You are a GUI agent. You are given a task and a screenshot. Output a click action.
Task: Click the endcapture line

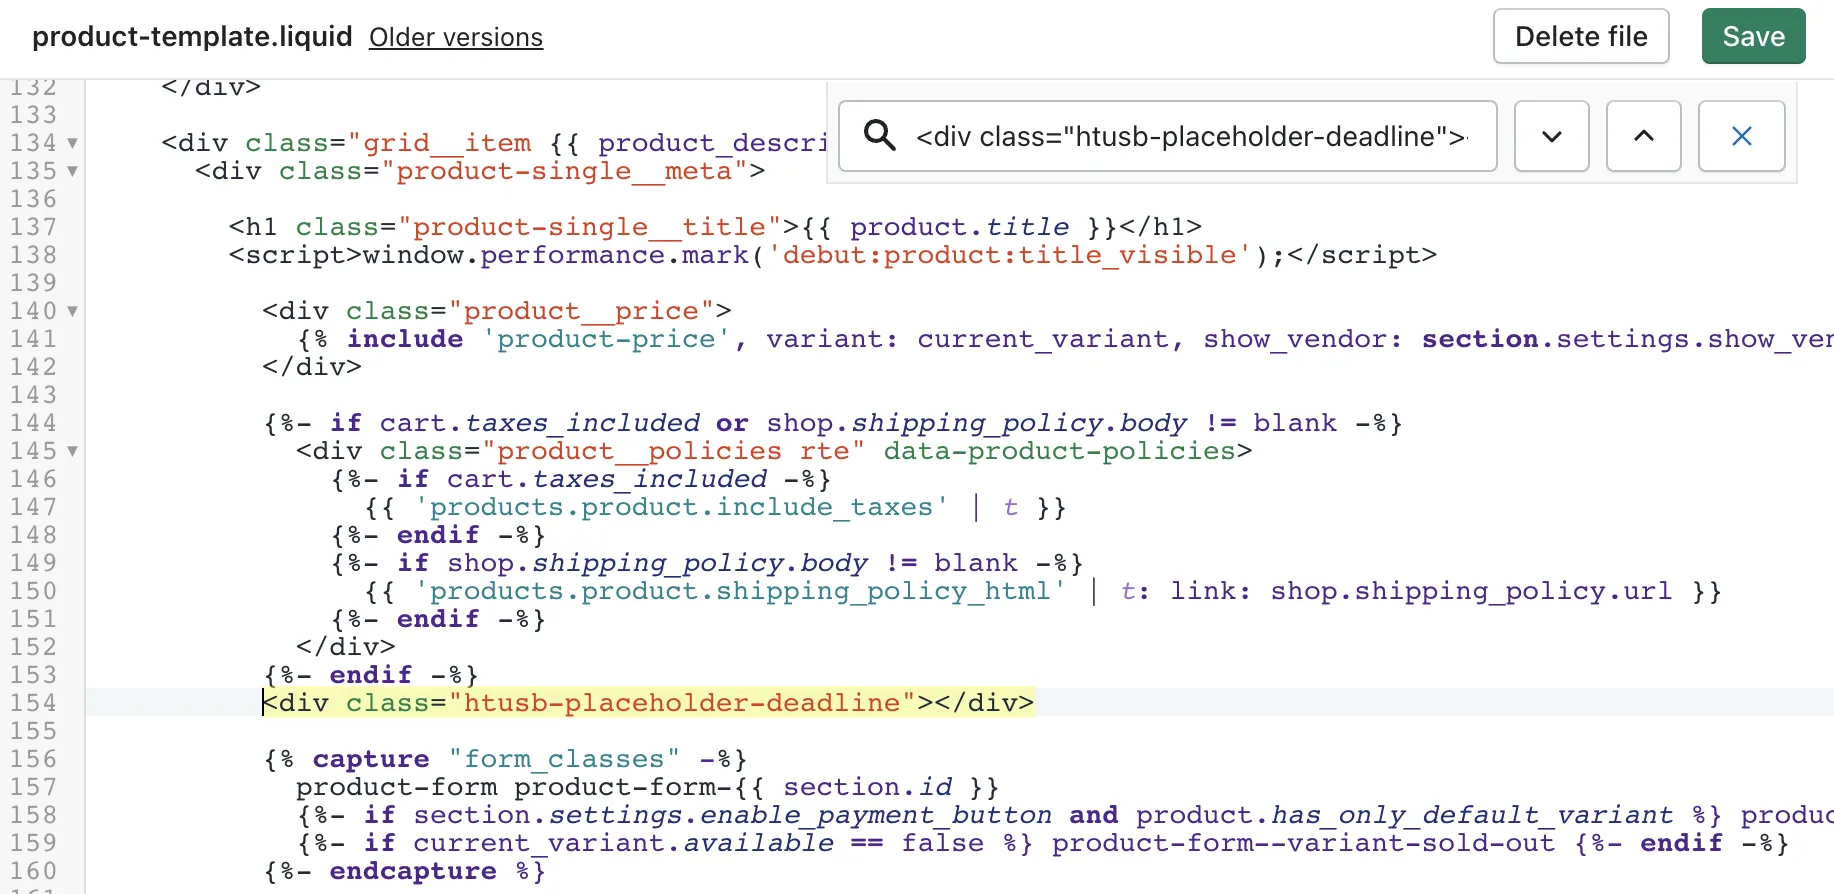pos(405,871)
